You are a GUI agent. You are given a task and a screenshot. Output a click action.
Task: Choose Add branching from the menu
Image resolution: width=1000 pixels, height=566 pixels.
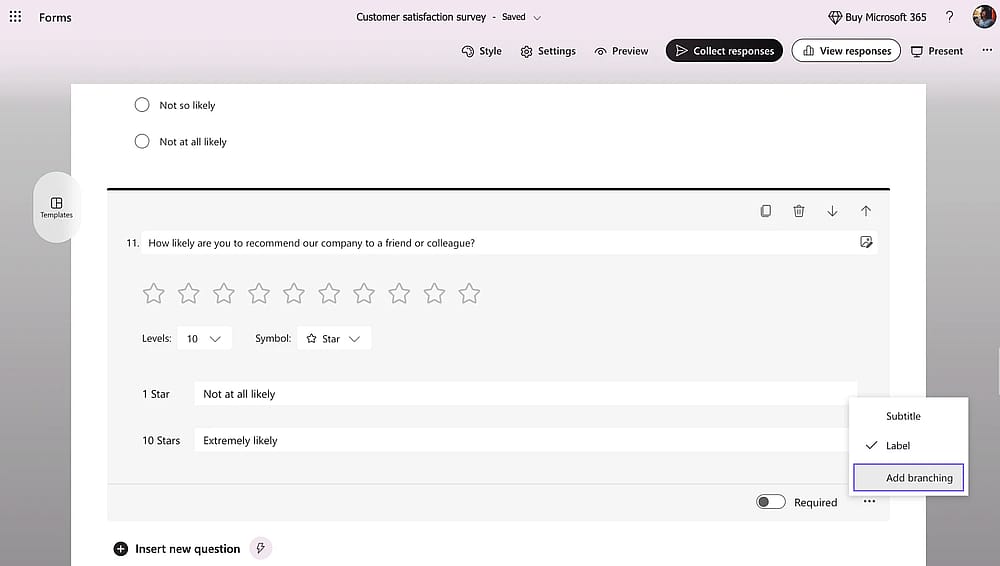(x=908, y=477)
